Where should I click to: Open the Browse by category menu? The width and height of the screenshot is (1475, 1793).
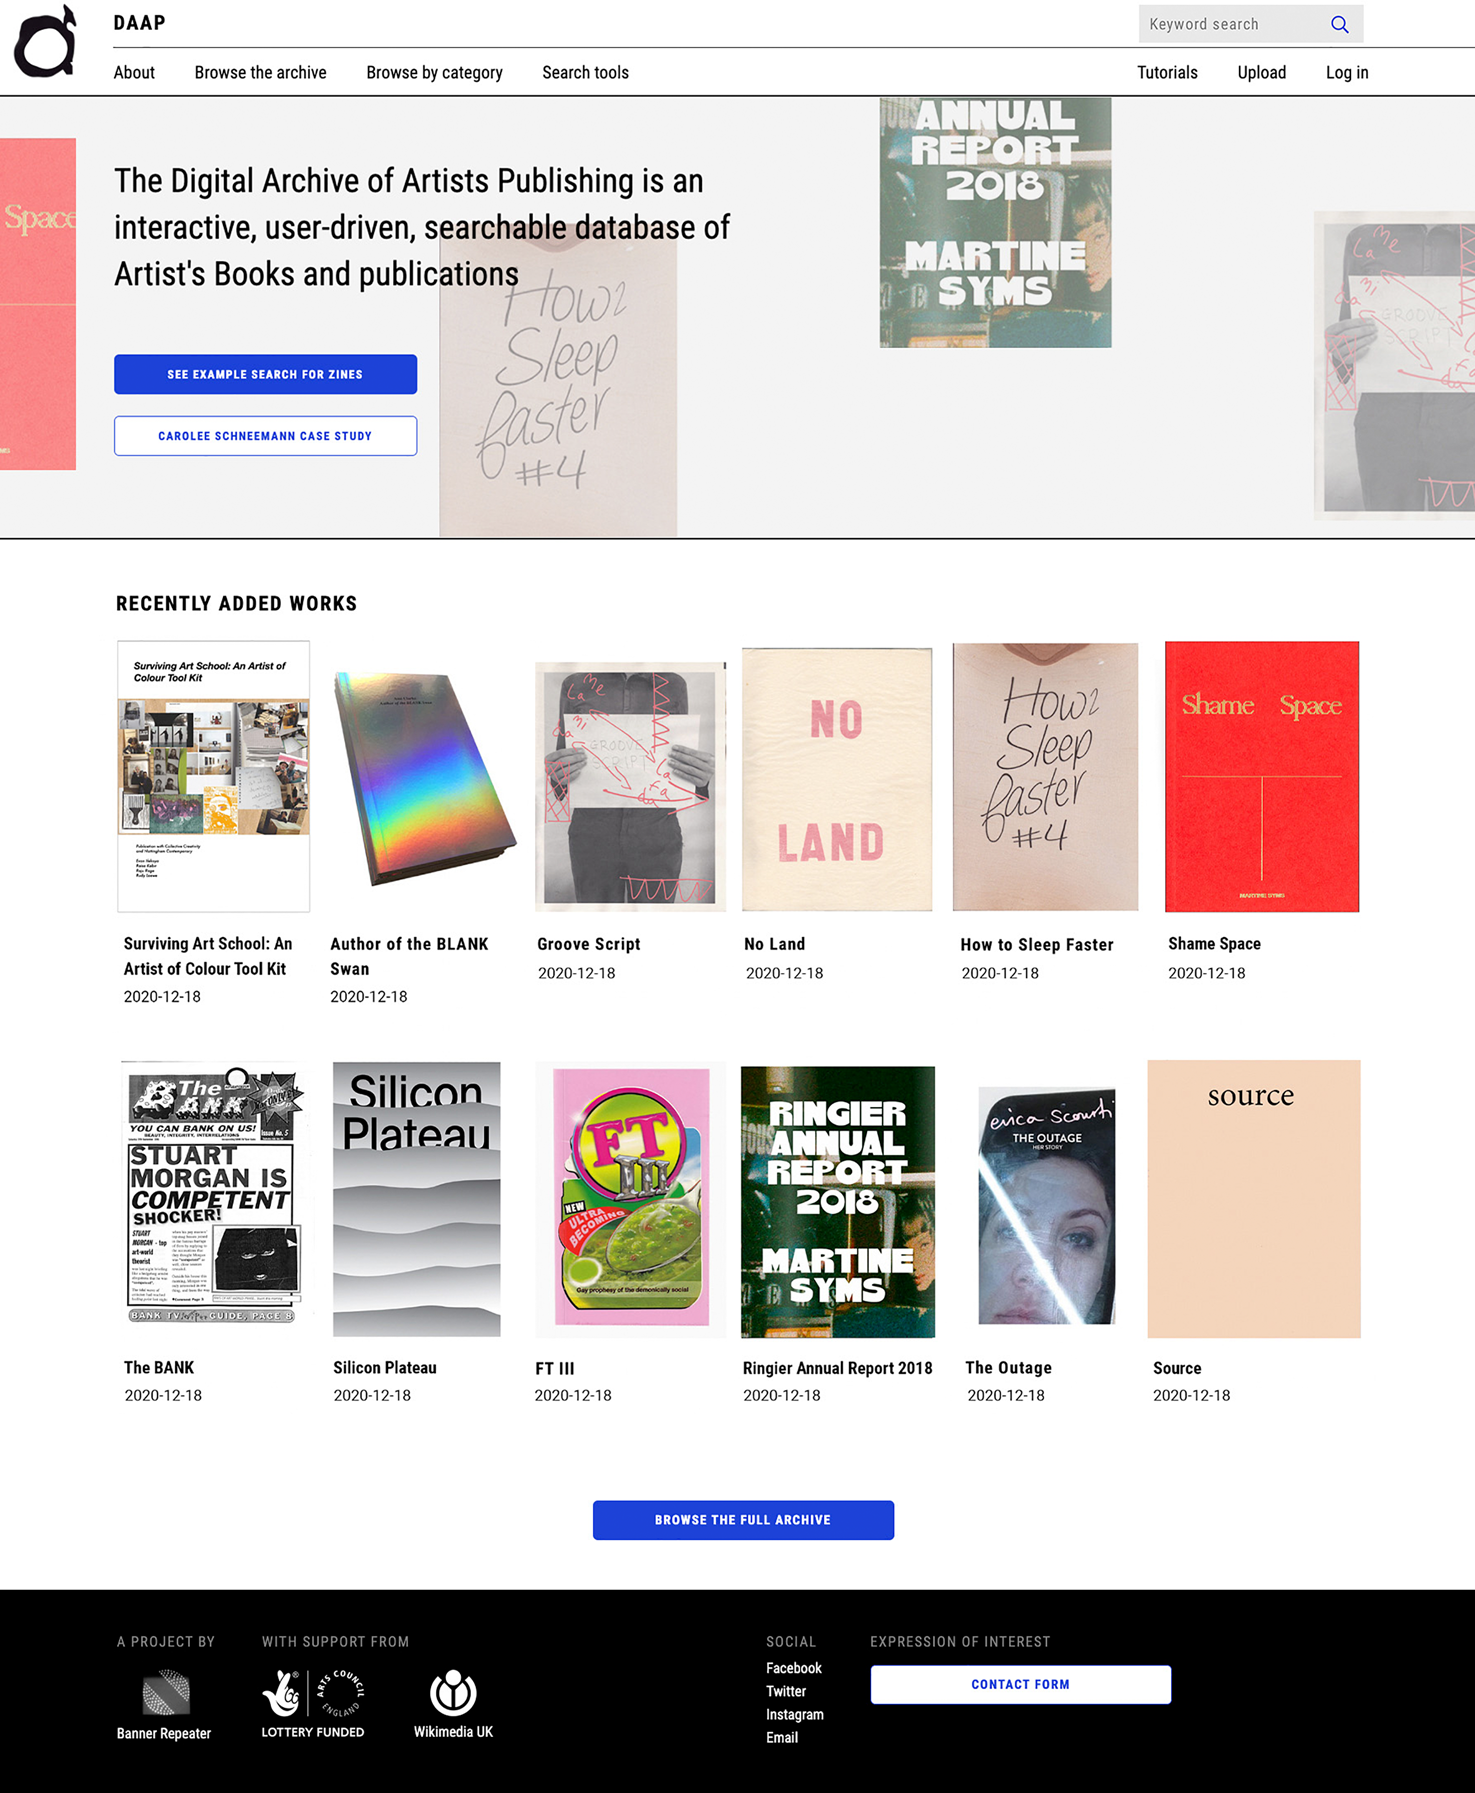click(x=434, y=72)
